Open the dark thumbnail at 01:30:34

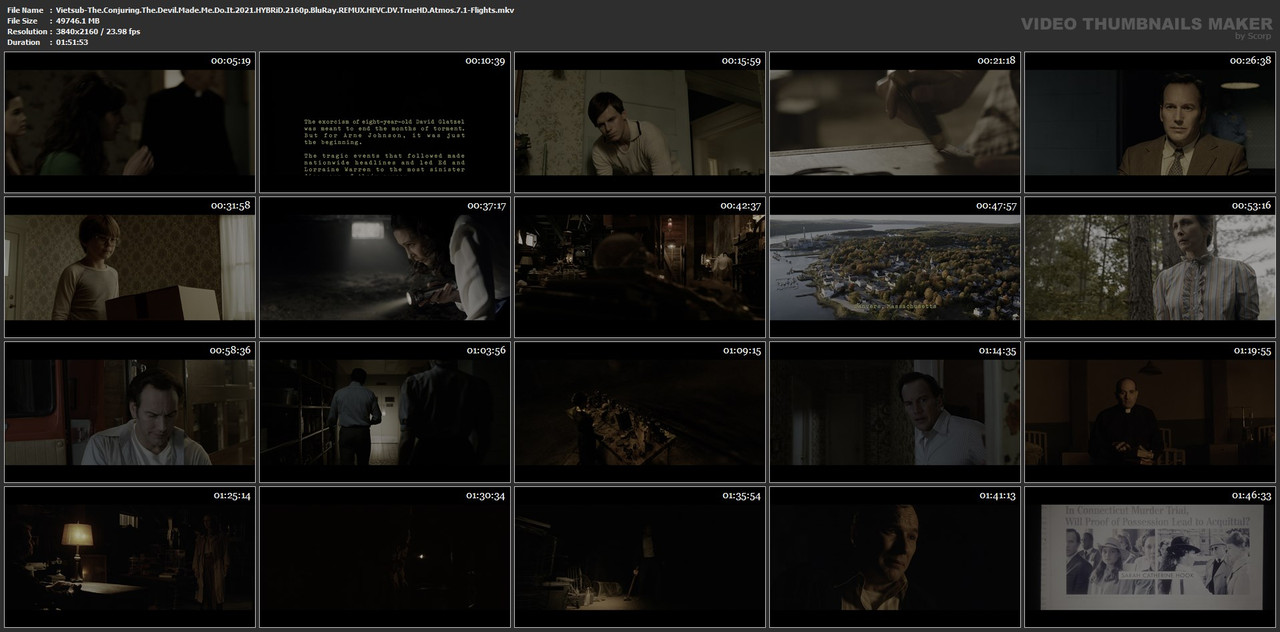coord(385,556)
